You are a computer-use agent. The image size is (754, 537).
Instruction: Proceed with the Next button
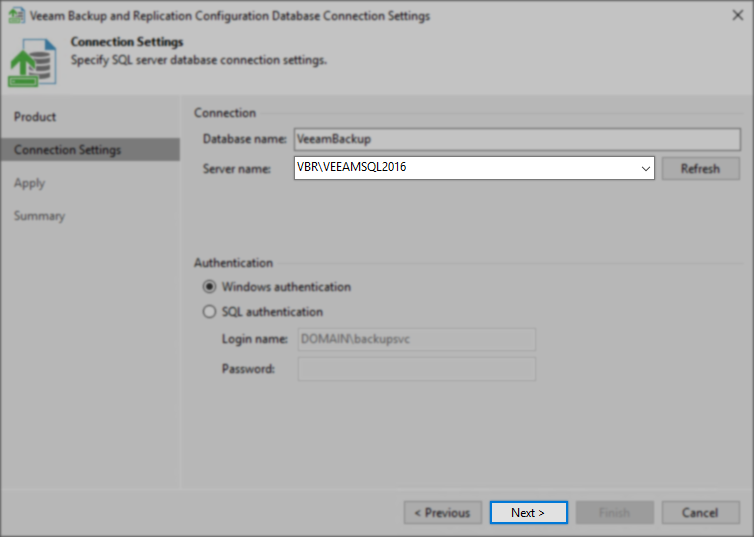528,513
